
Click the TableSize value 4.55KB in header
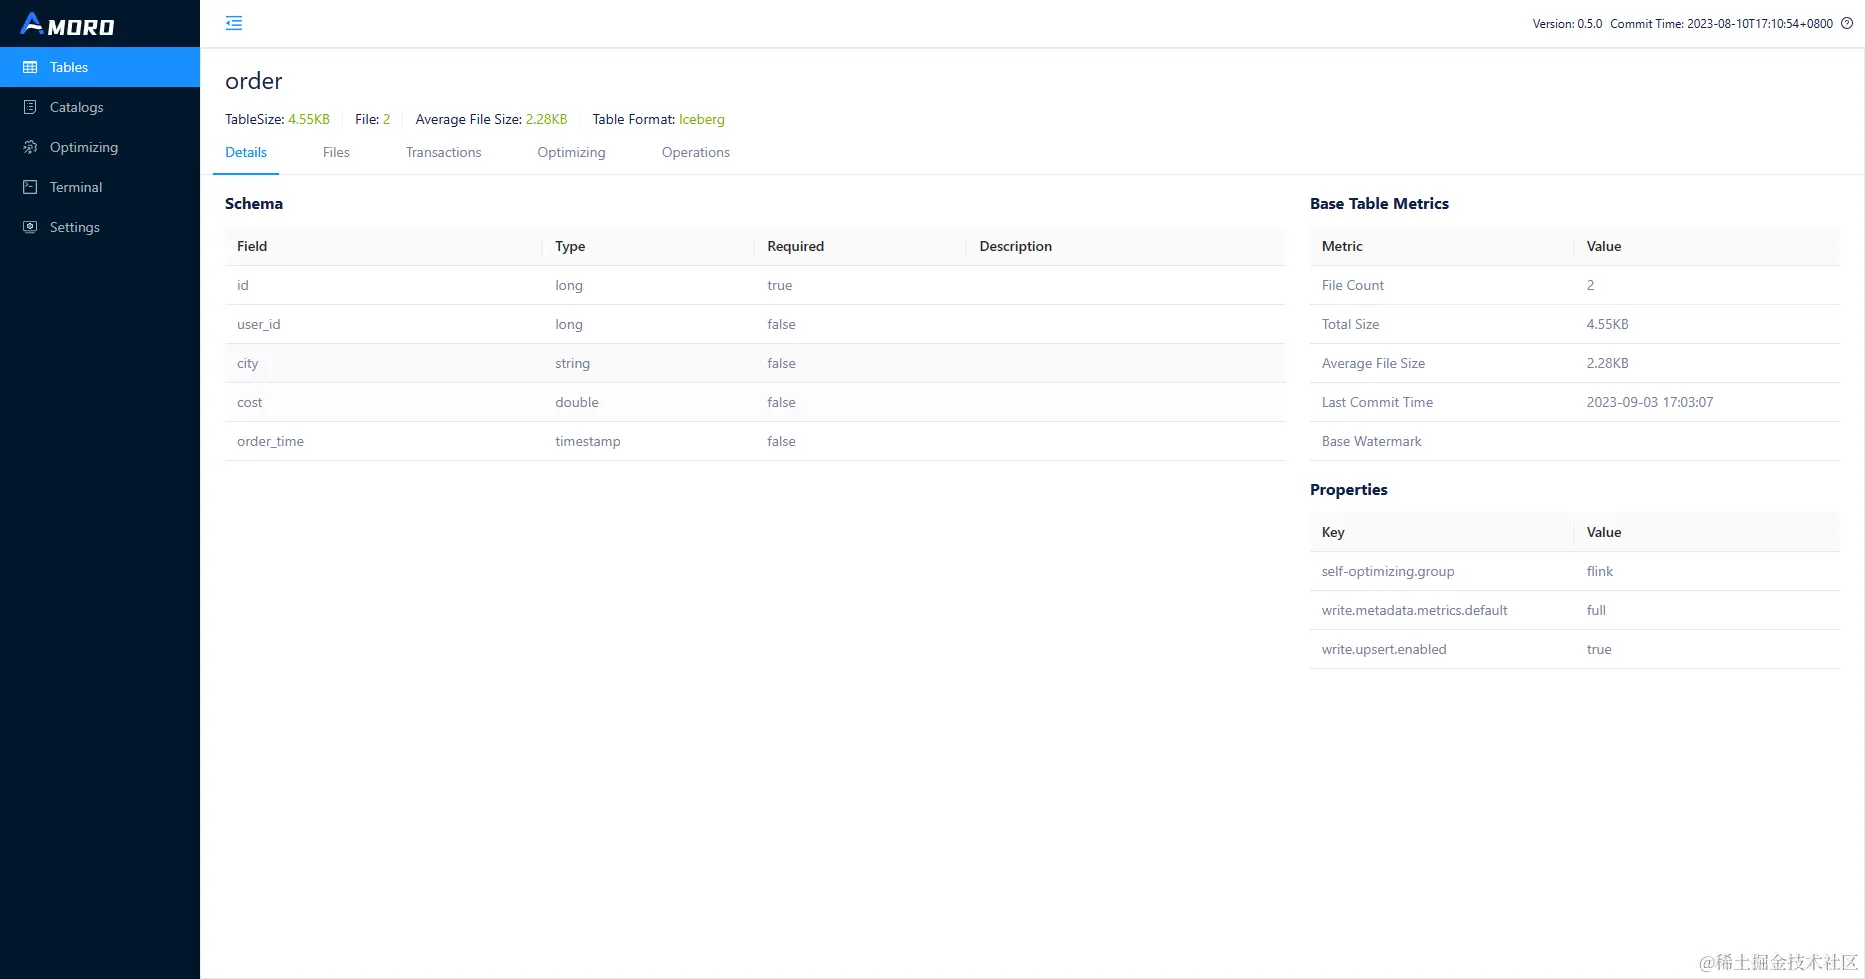309,119
